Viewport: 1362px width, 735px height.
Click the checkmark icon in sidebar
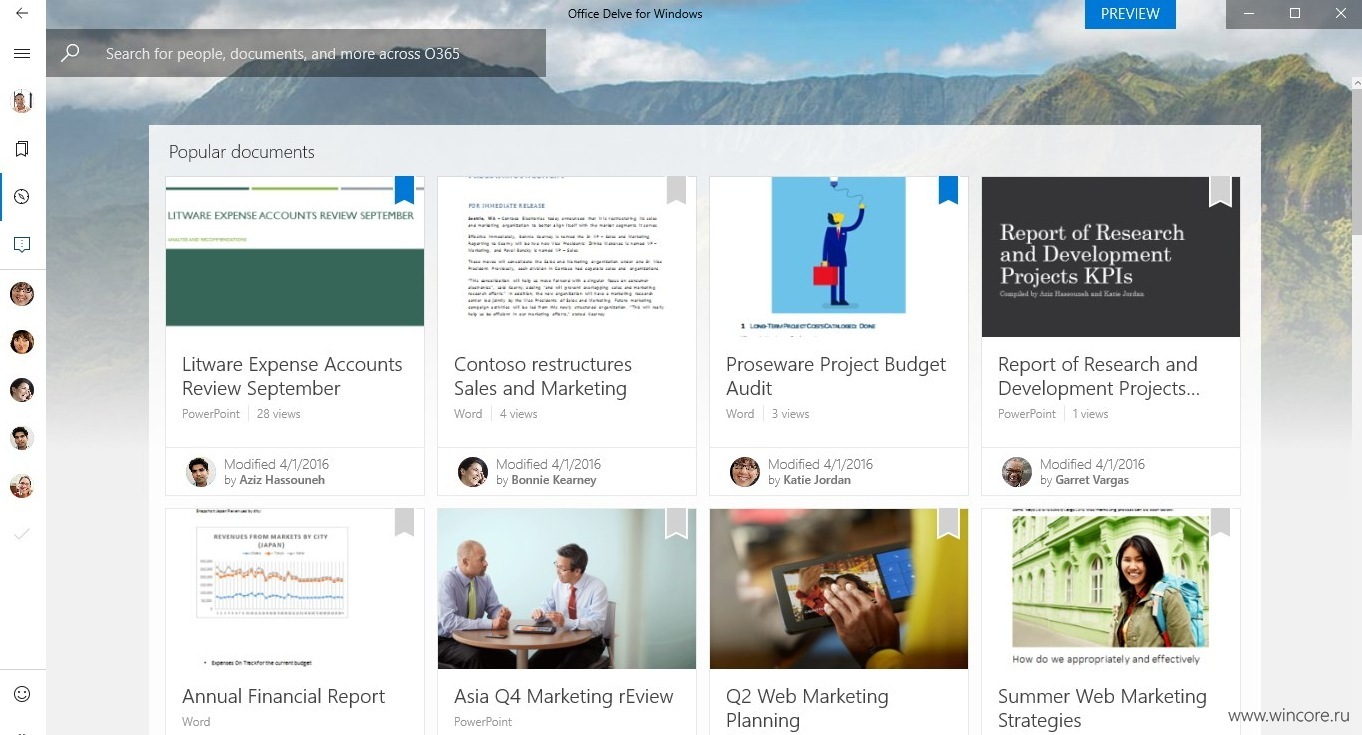click(x=22, y=534)
